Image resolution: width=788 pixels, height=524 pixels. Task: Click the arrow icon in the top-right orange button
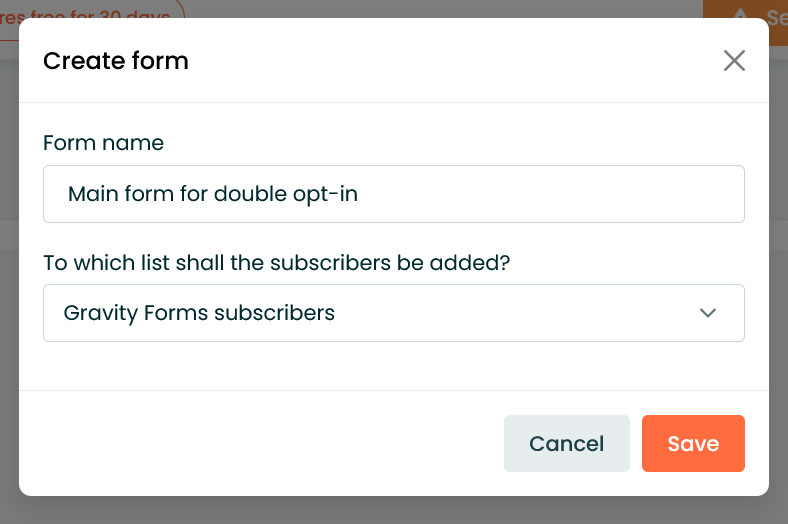click(x=740, y=15)
